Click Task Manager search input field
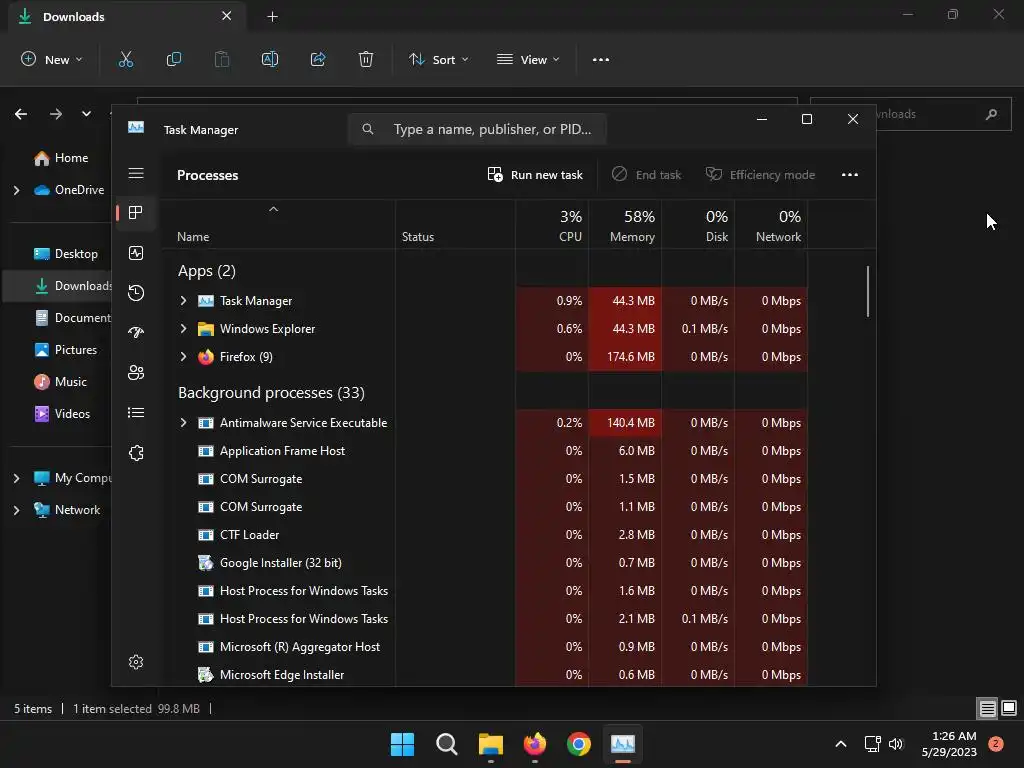Viewport: 1024px width, 768px height. click(477, 129)
